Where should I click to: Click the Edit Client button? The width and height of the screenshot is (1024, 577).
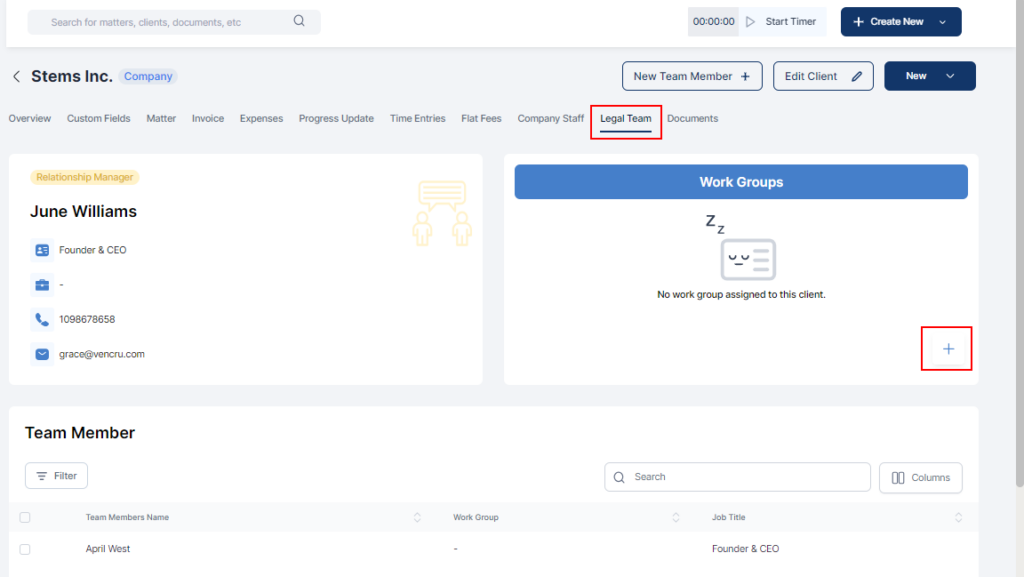pos(822,76)
